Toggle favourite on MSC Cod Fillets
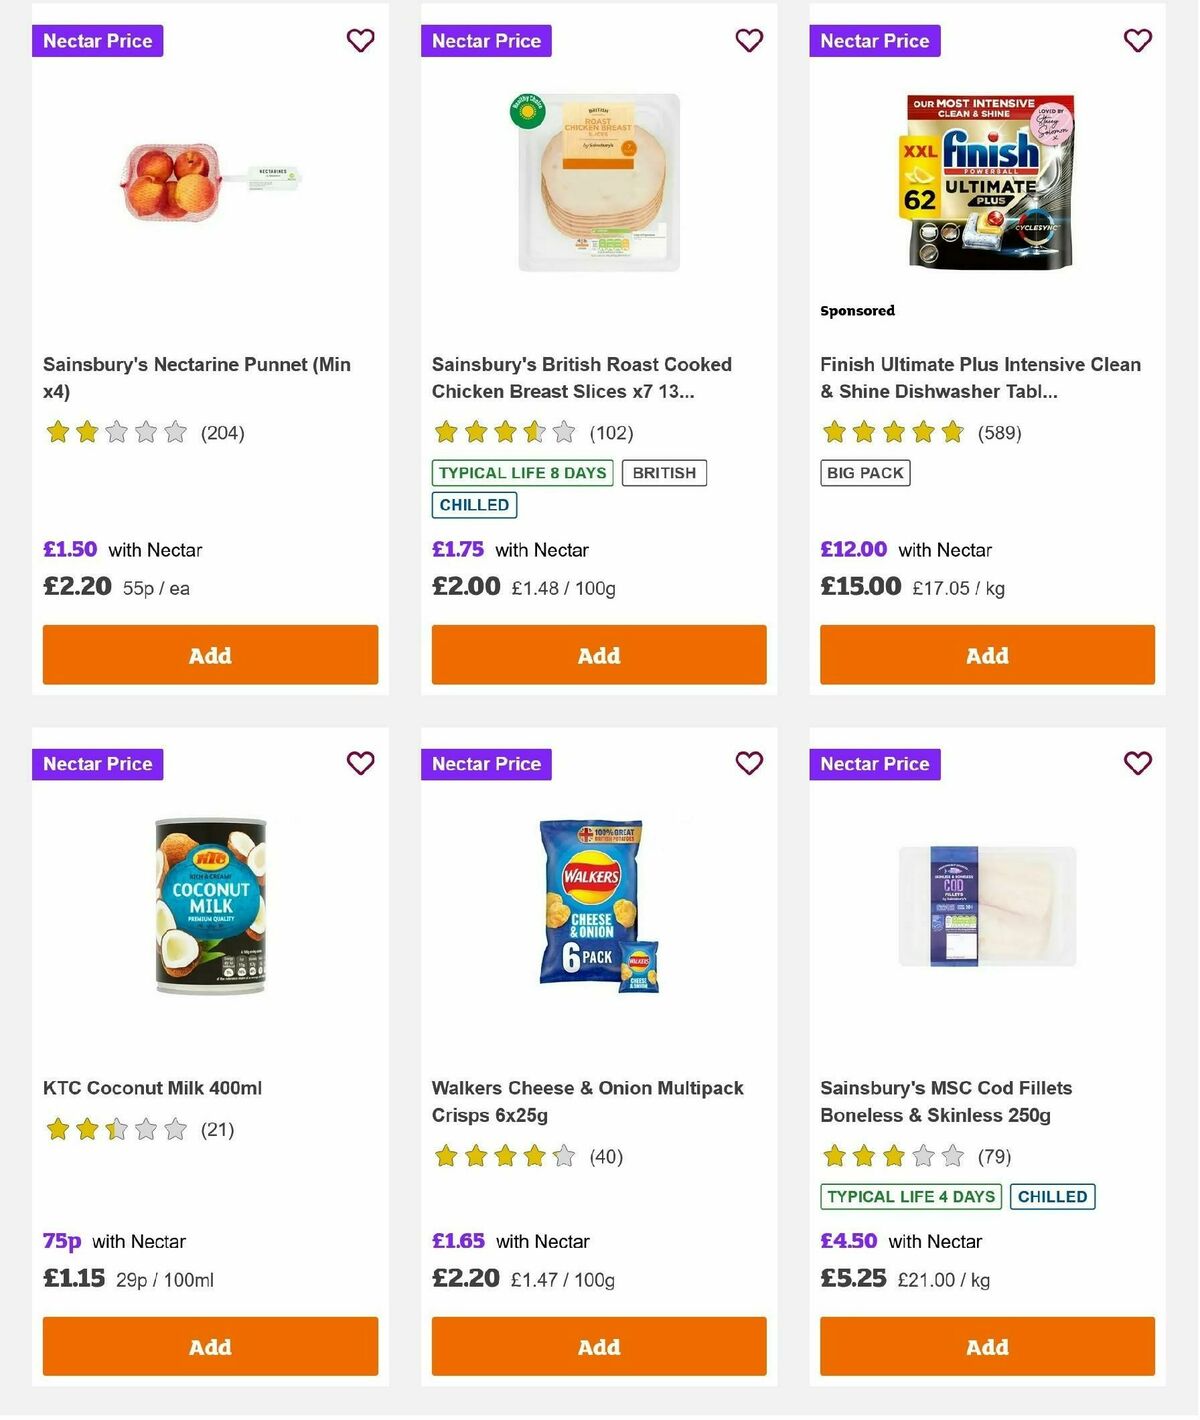This screenshot has height=1420, width=1200. 1137,763
